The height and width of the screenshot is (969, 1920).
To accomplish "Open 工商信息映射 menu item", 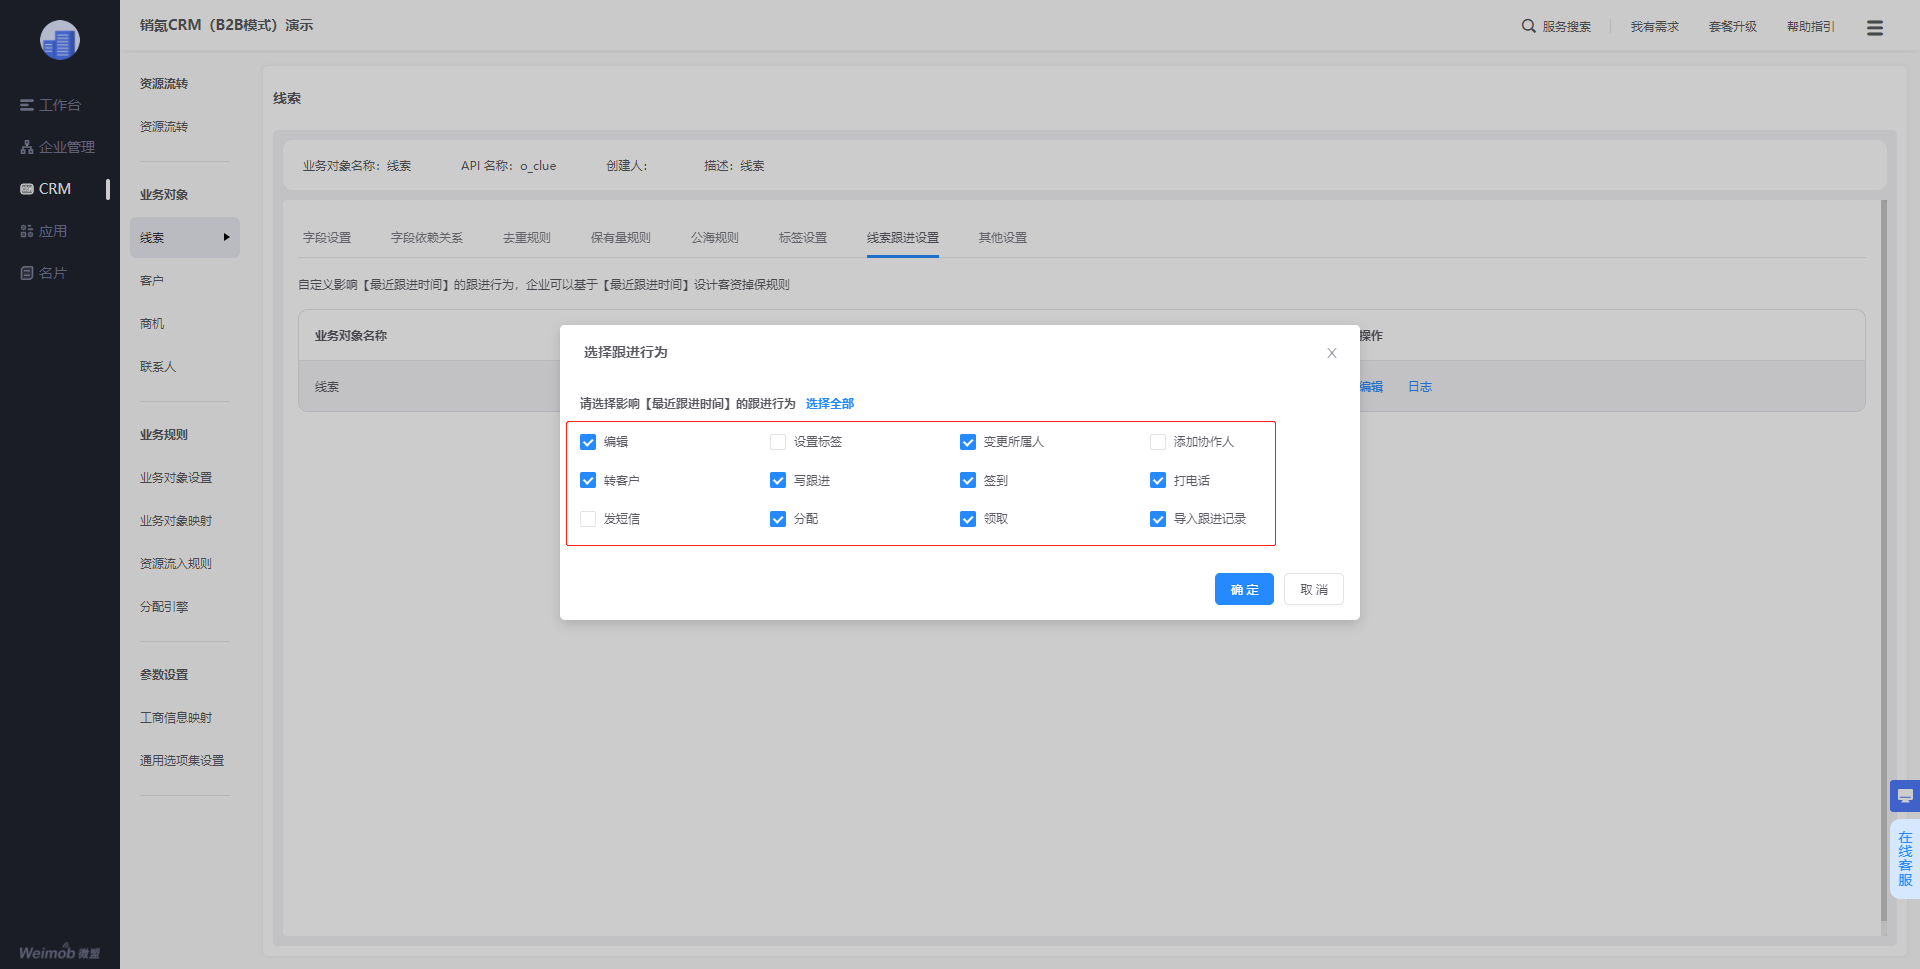I will (x=176, y=718).
